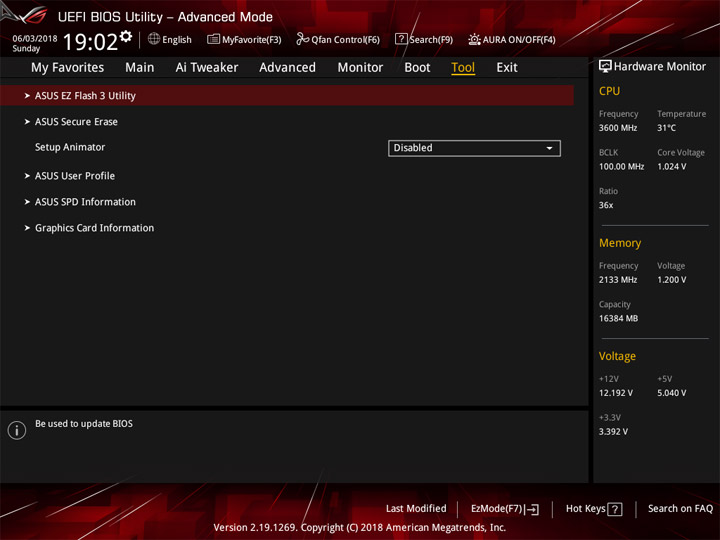
Task: Click the Voltage section heading
Action: pos(617,356)
